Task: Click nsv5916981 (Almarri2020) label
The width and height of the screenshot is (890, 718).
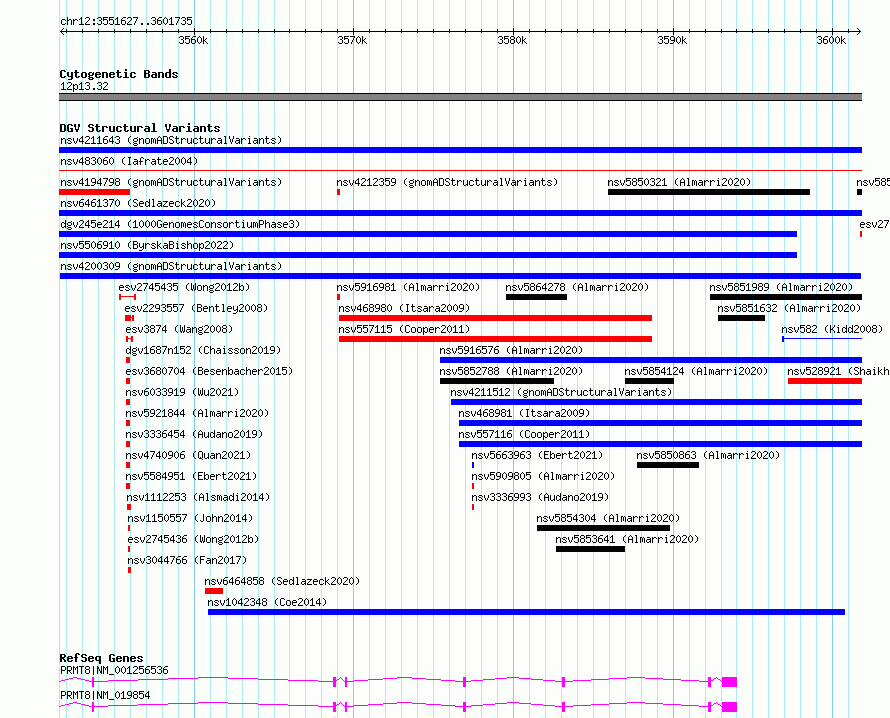Action: tap(408, 287)
